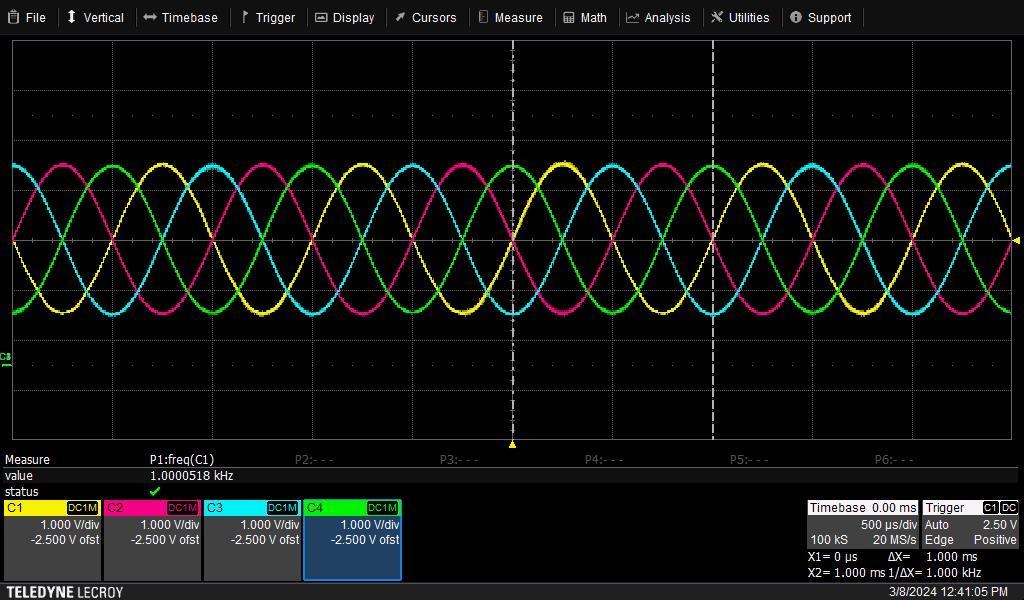Select the empty P2 measurement slot

314,460
